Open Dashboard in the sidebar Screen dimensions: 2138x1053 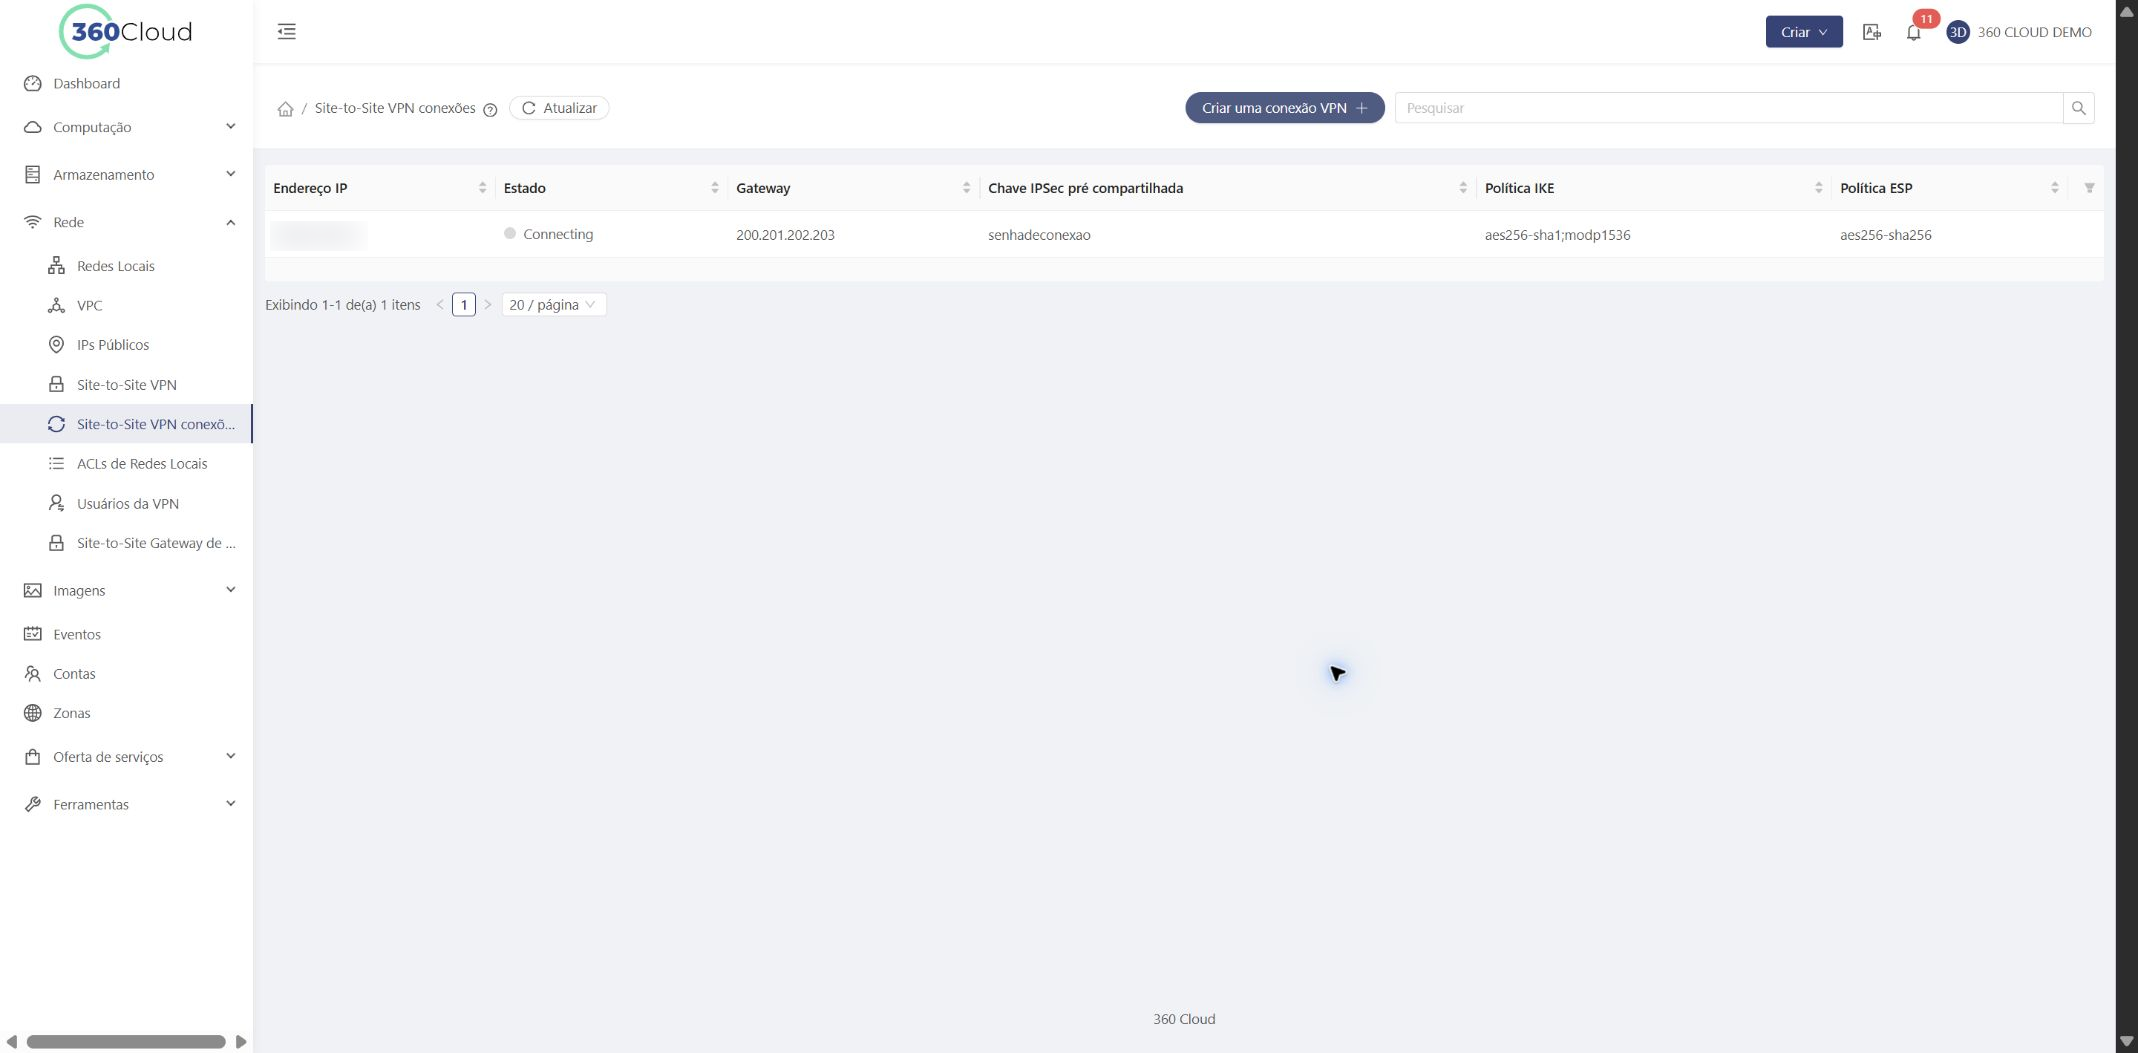pos(126,83)
